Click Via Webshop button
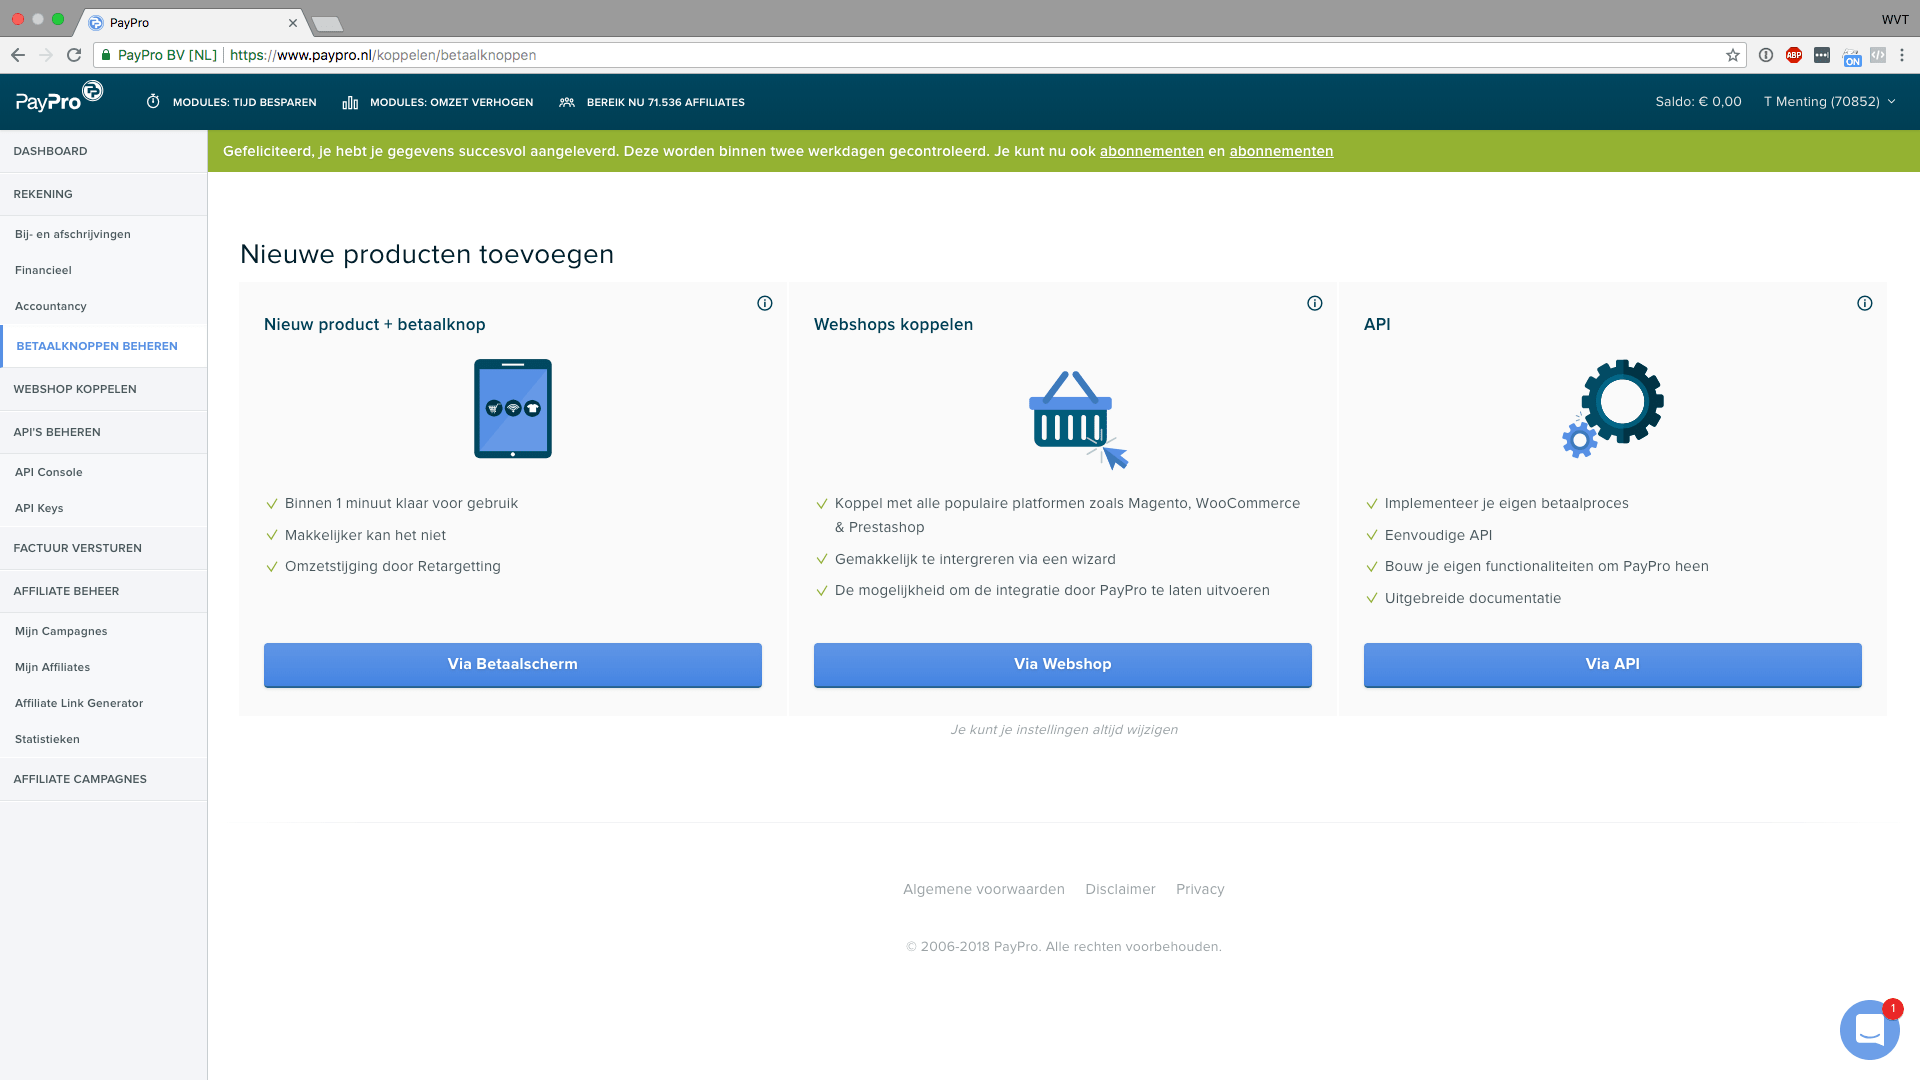The width and height of the screenshot is (1920, 1080). pyautogui.click(x=1063, y=664)
